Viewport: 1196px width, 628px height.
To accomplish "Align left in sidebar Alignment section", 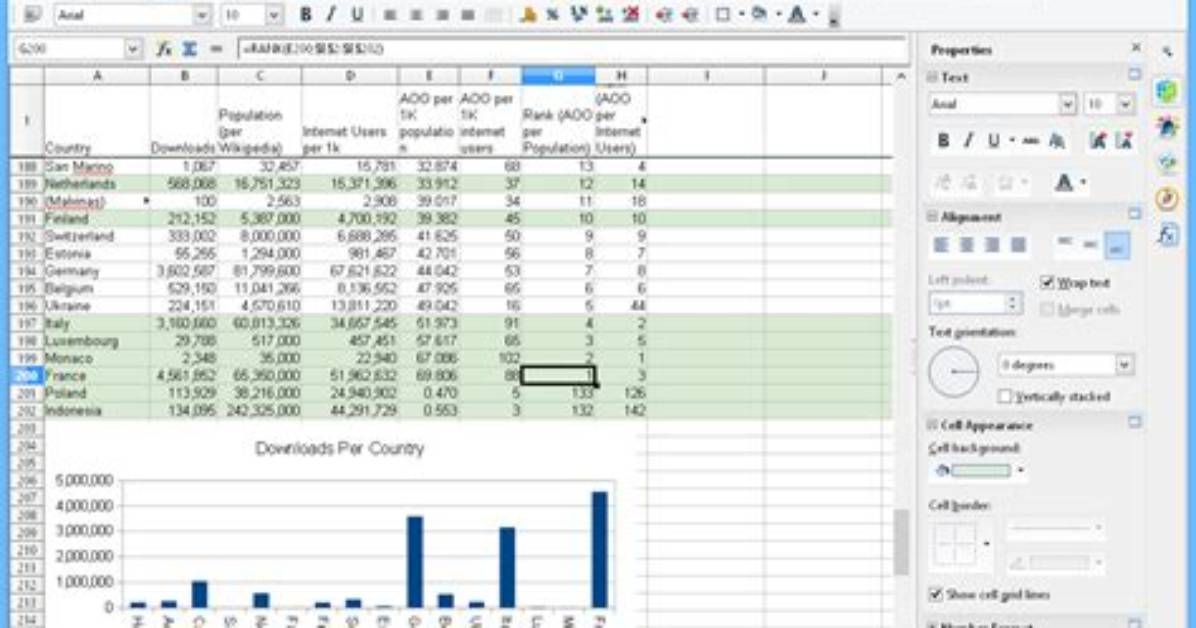I will (x=941, y=245).
